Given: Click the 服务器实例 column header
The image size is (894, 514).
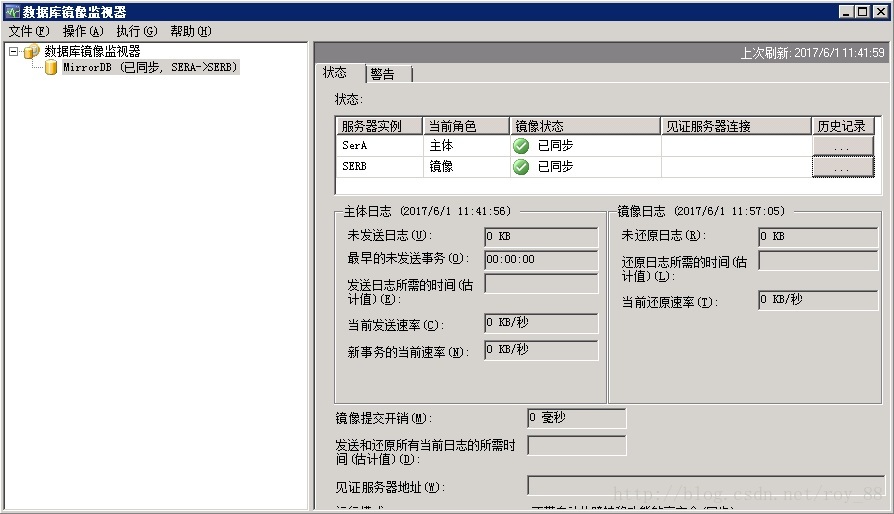Looking at the screenshot, I should [x=379, y=126].
